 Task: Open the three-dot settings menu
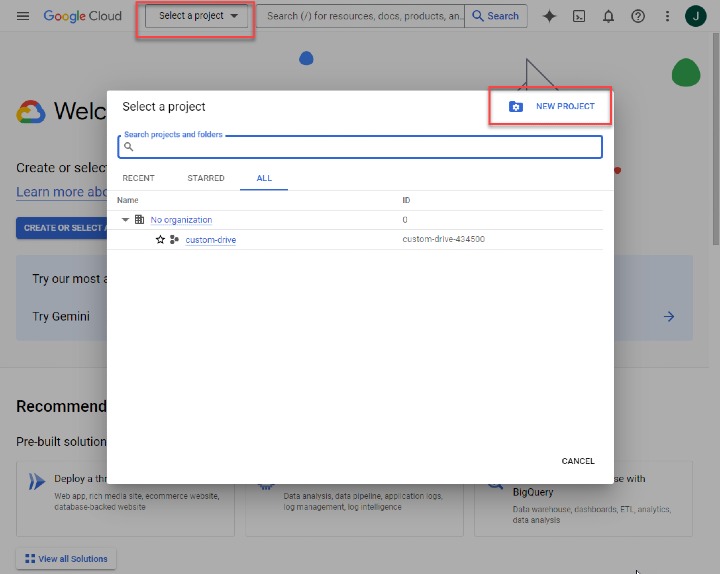pos(667,16)
